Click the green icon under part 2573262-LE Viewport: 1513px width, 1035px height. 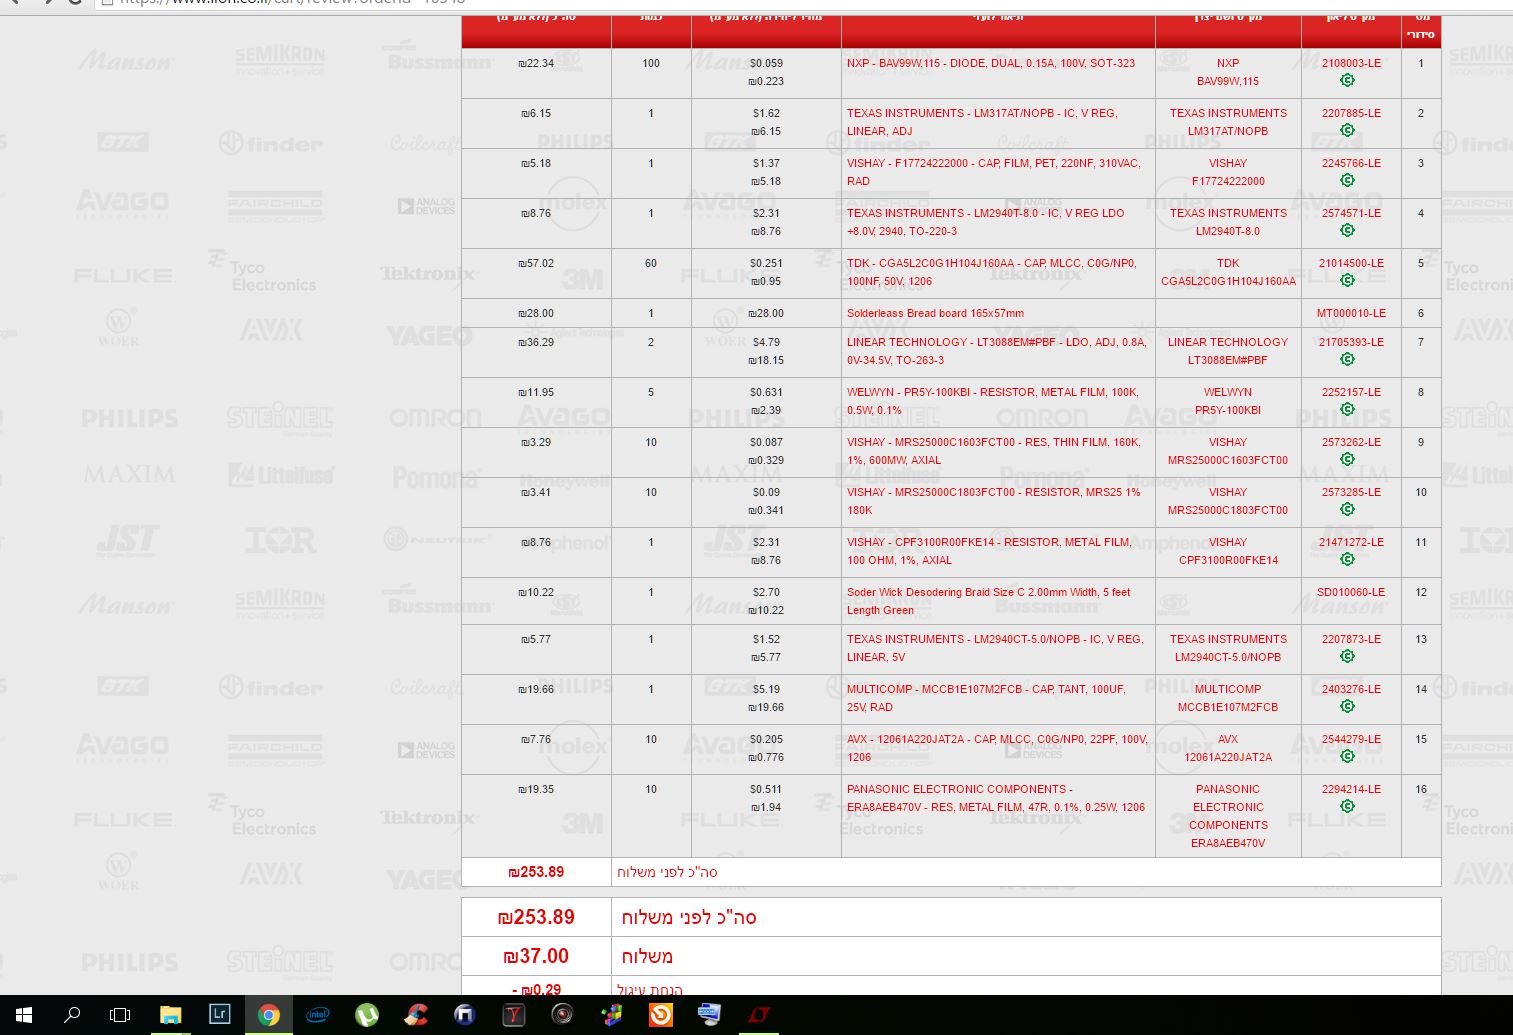1347,459
